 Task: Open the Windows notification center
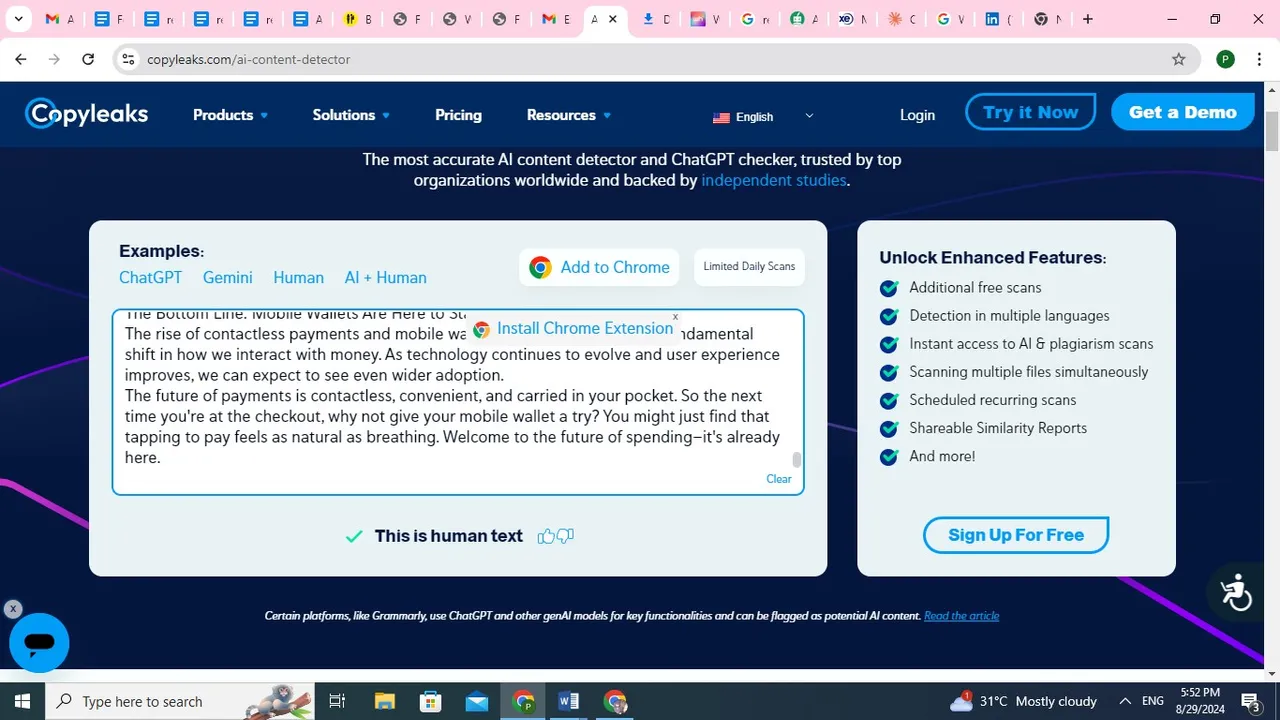(1250, 701)
